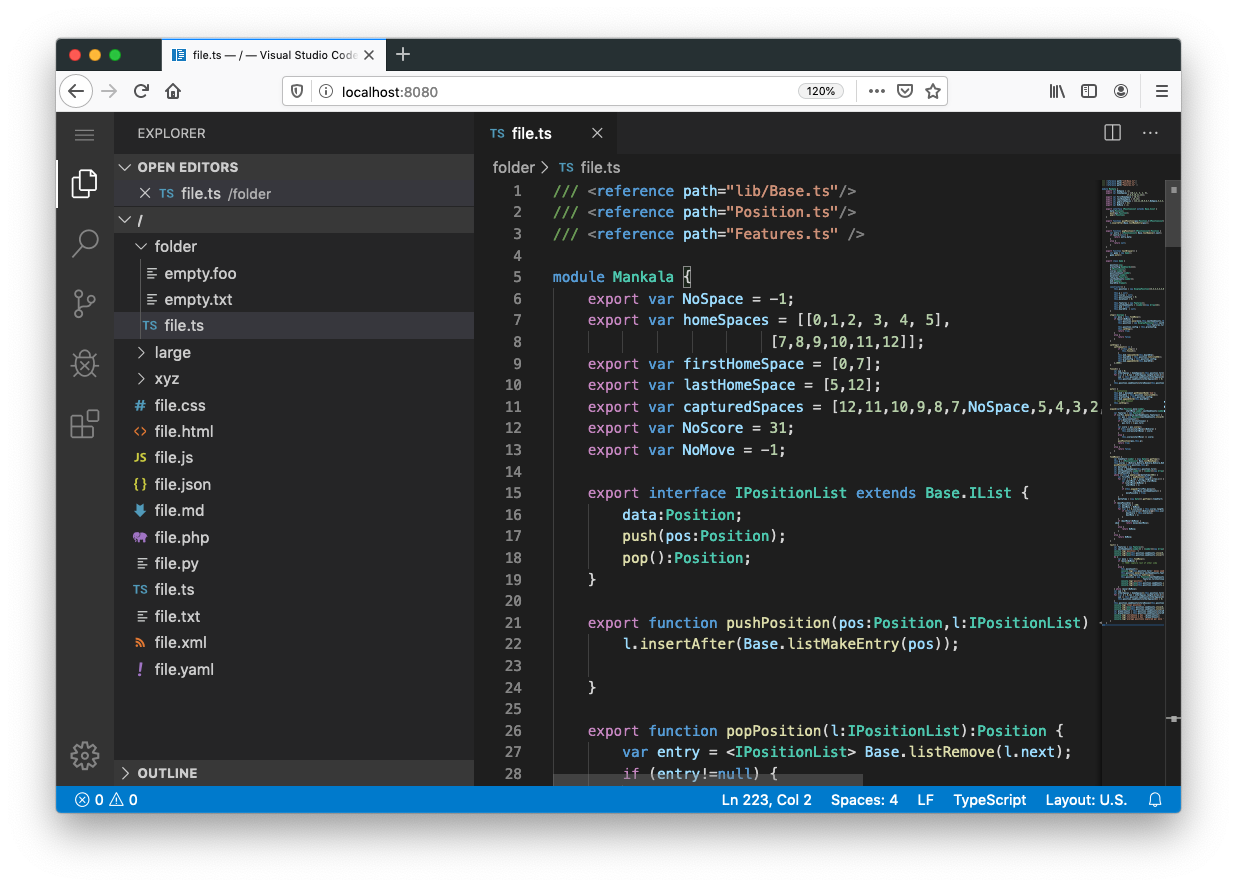Click the Explorer files icon
This screenshot has width=1237, height=887.
[x=85, y=183]
